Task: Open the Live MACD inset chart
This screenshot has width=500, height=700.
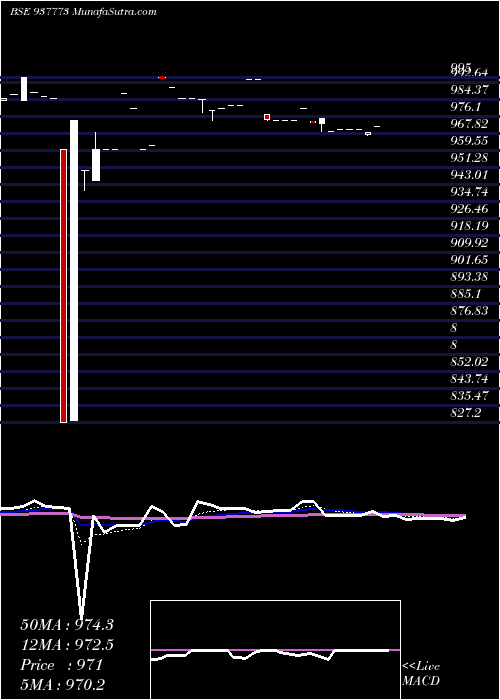Action: (275, 650)
